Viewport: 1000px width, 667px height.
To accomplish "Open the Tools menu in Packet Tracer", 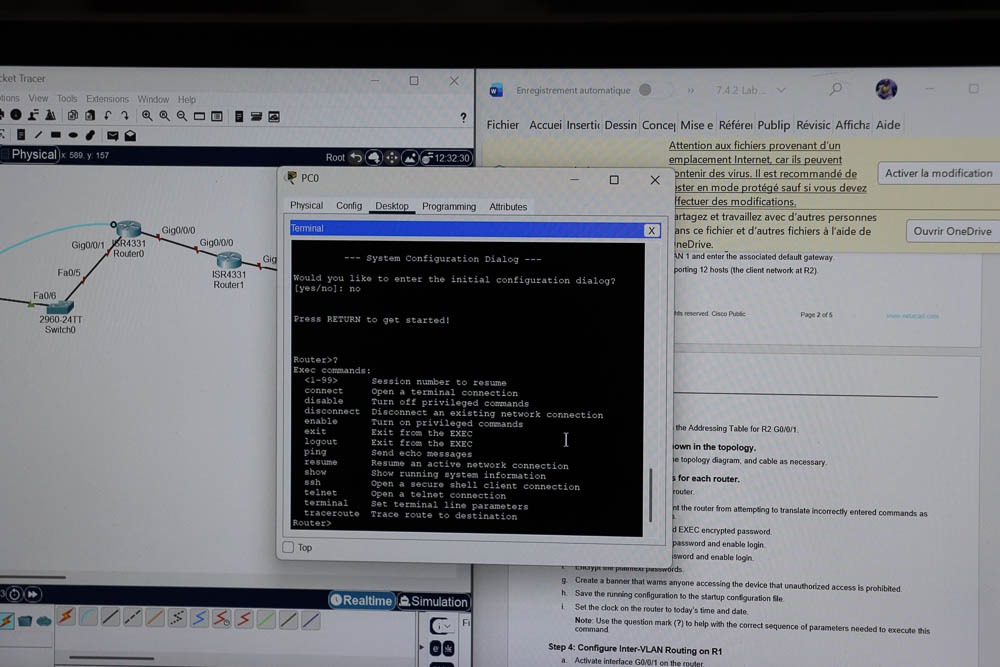I will click(67, 98).
